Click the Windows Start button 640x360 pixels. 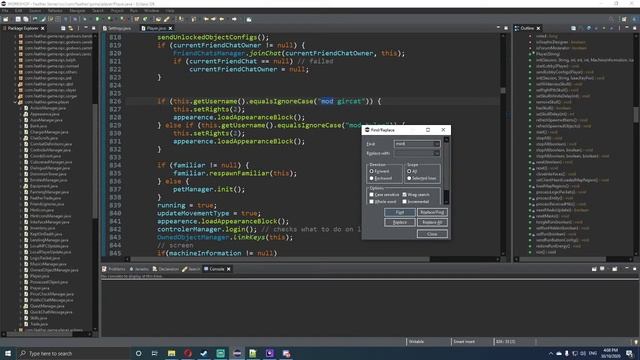click(x=8, y=353)
